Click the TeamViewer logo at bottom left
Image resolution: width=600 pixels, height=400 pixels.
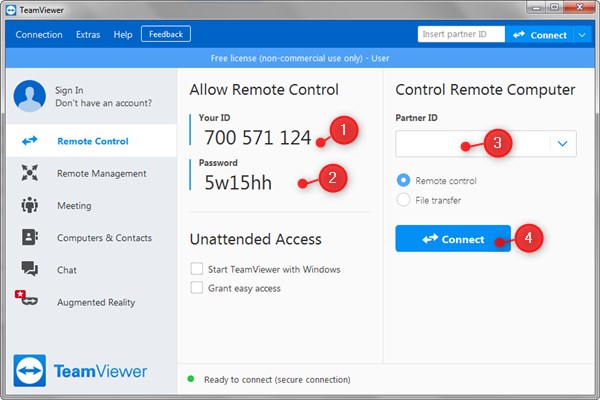click(81, 370)
